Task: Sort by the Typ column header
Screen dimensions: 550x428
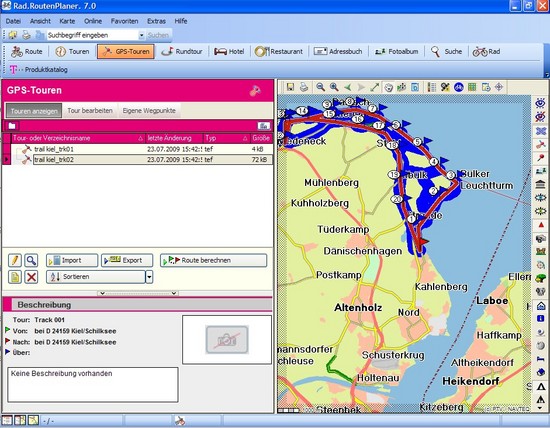Action: [226, 138]
